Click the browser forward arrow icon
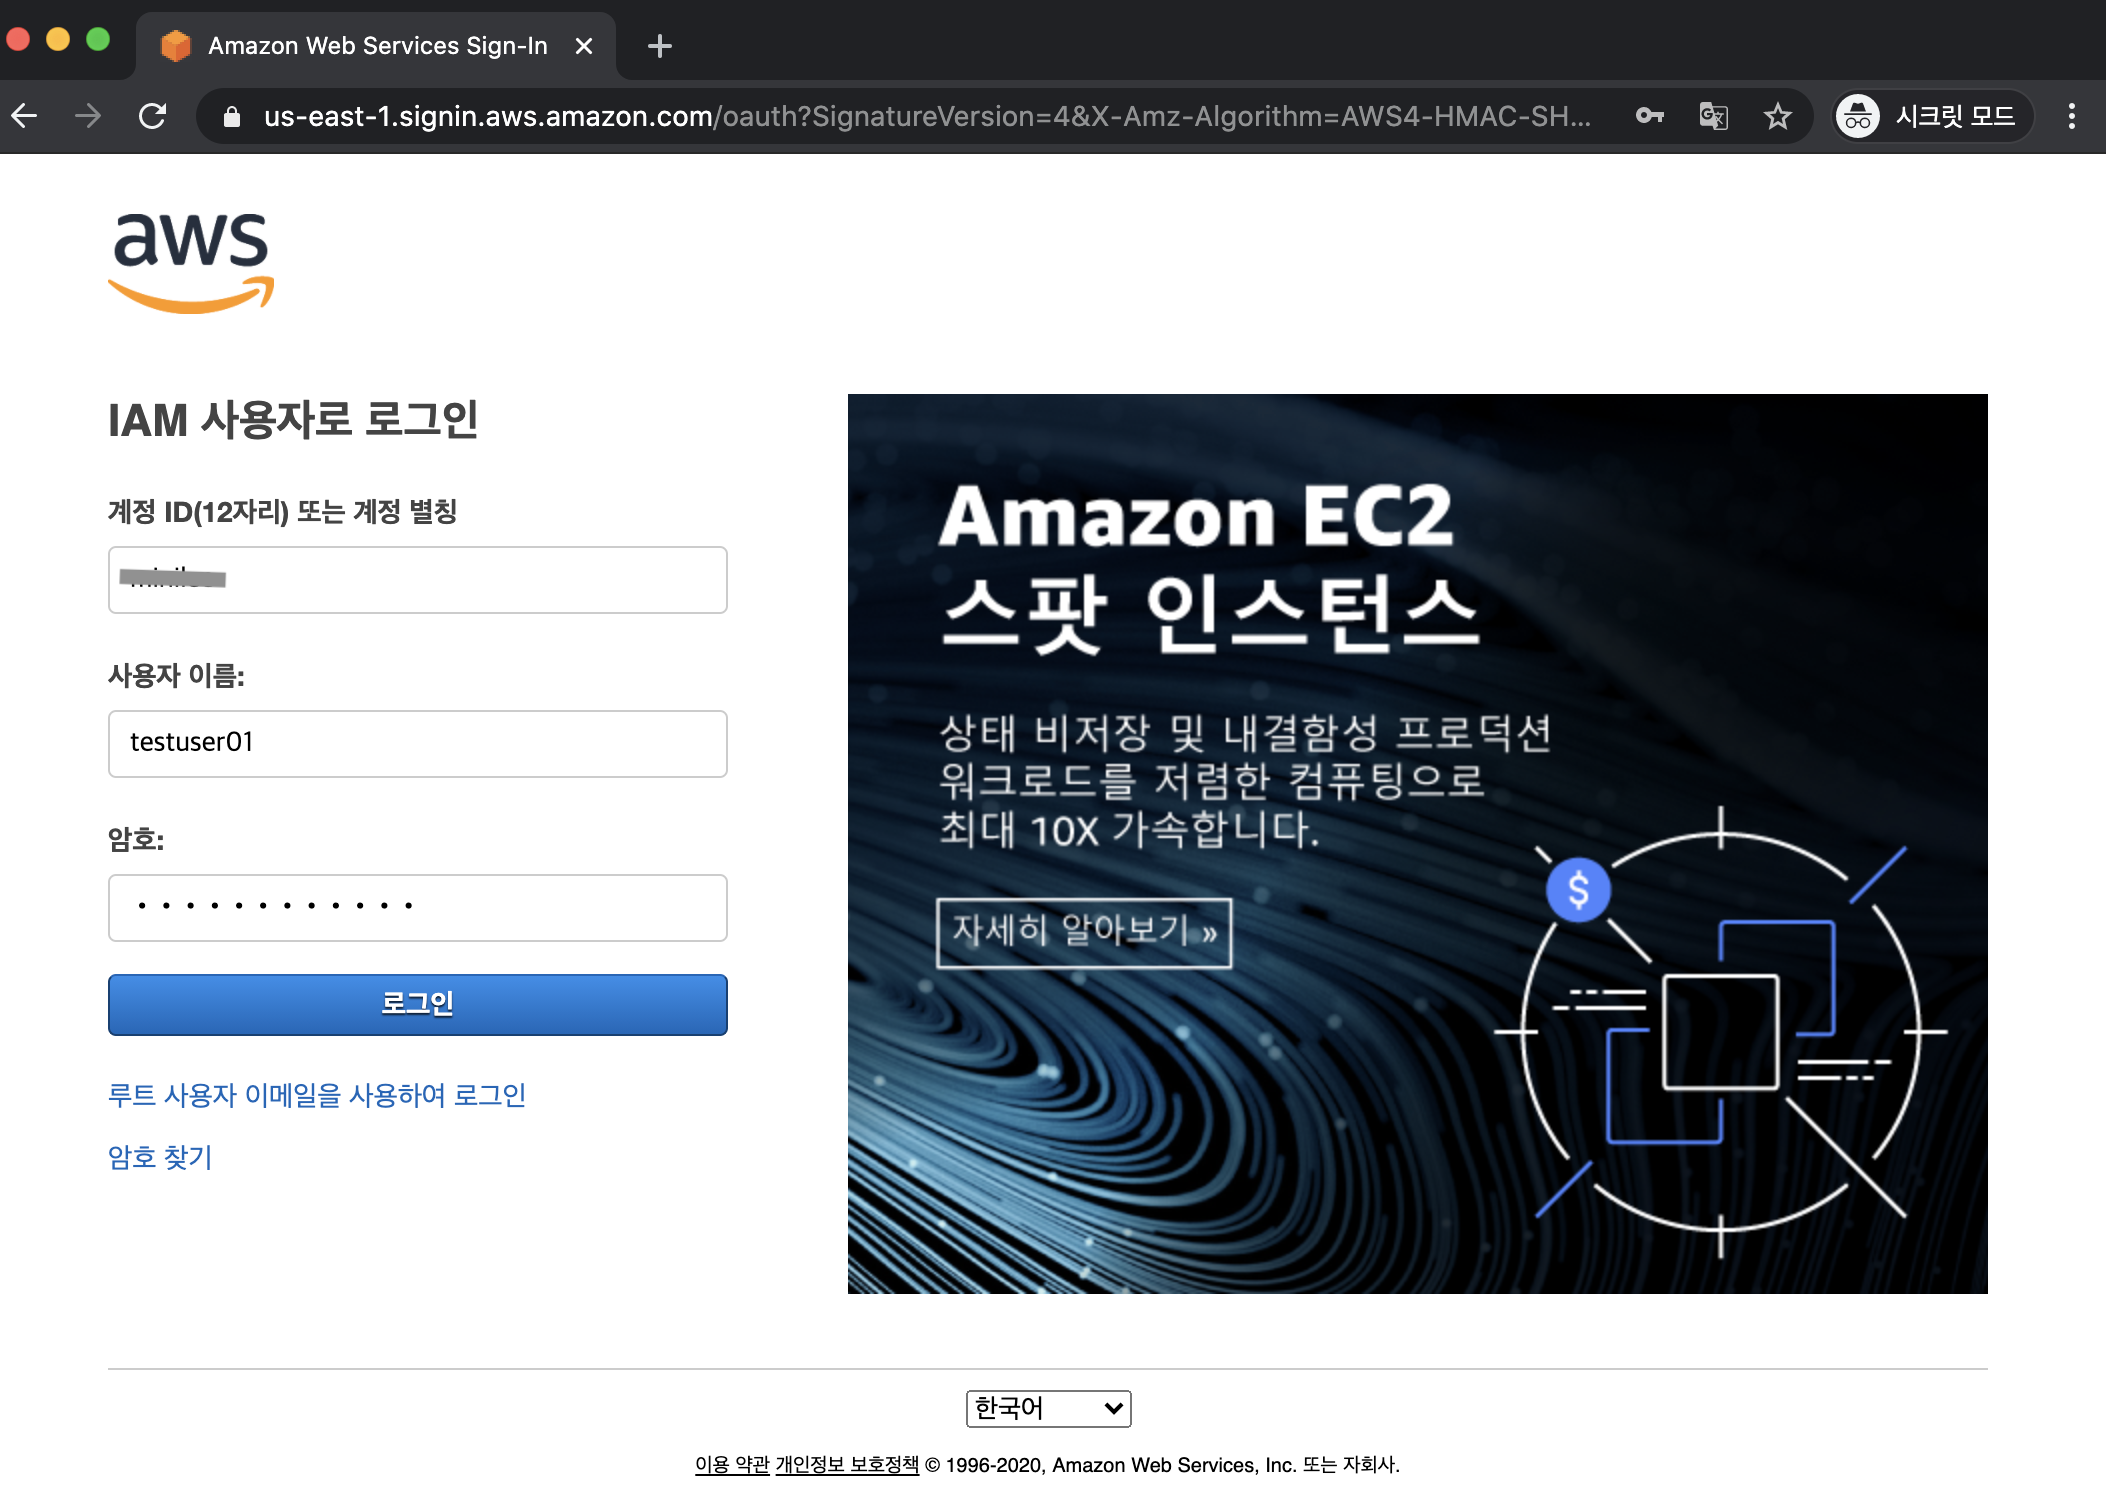 click(x=88, y=116)
